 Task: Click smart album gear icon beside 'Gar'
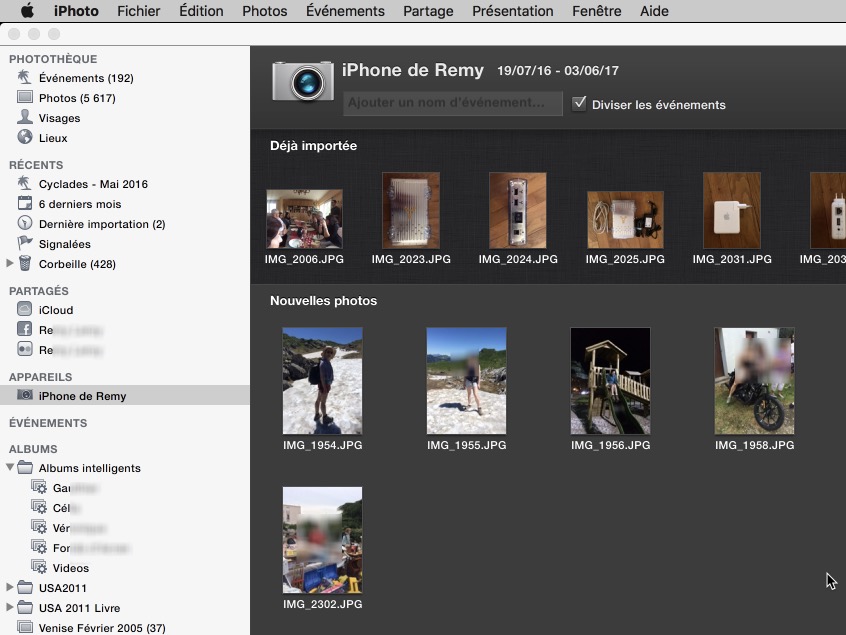(x=39, y=487)
